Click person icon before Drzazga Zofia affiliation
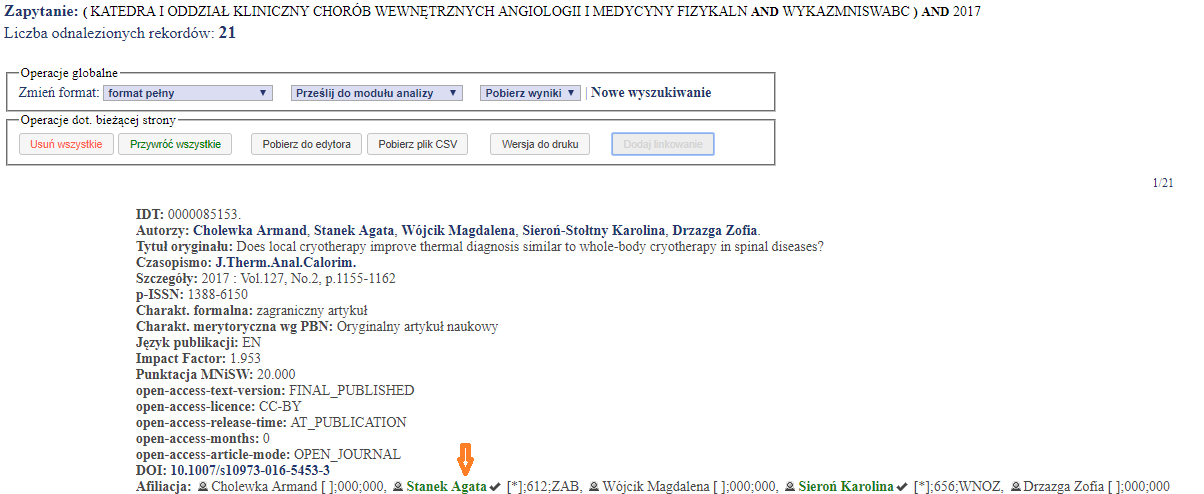Viewport: 1204px width, 494px height. tap(1016, 487)
